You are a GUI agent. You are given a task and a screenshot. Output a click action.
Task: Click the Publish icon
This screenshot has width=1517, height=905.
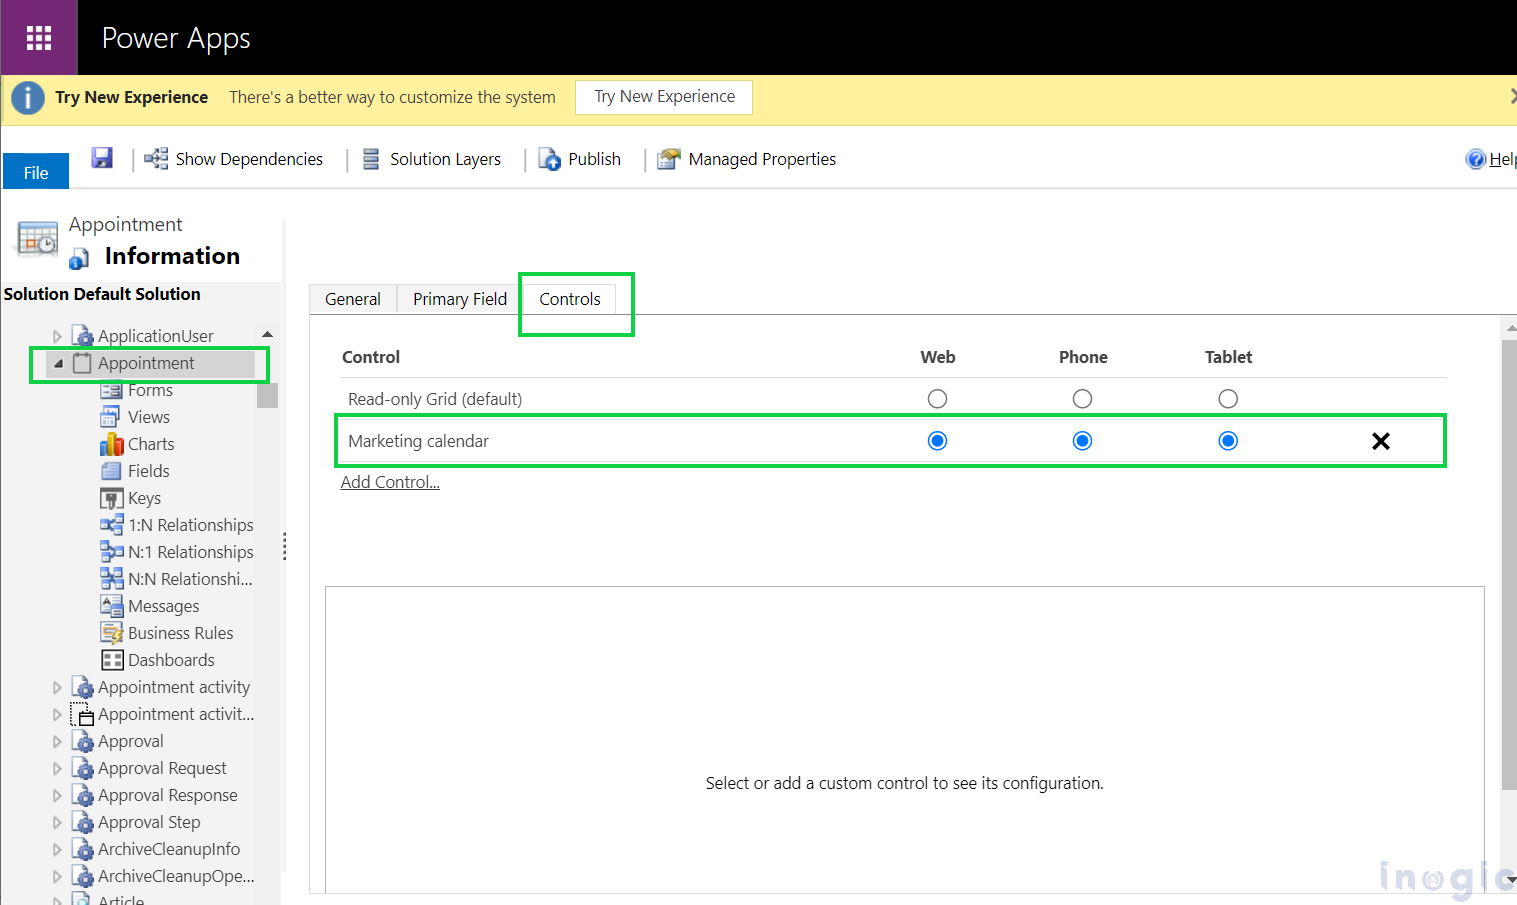tap(550, 159)
